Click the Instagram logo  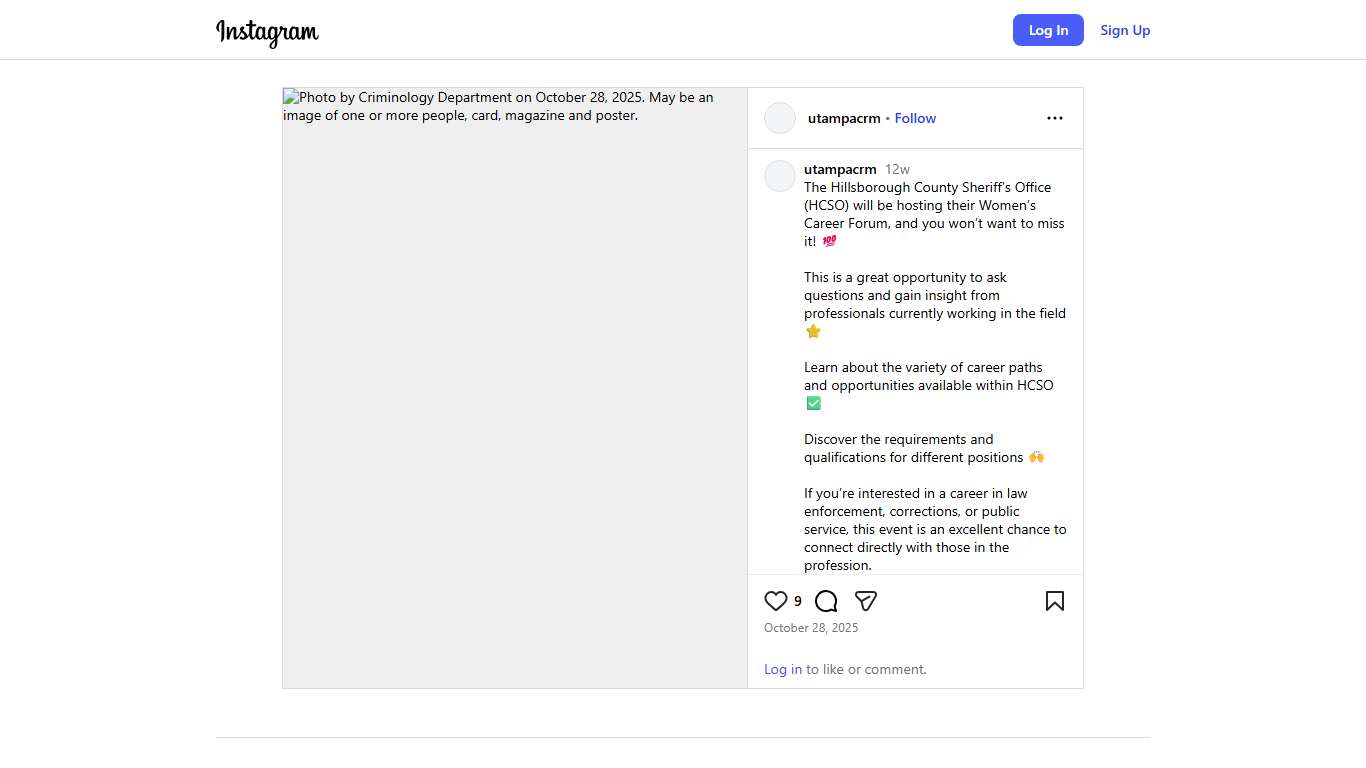click(x=267, y=32)
